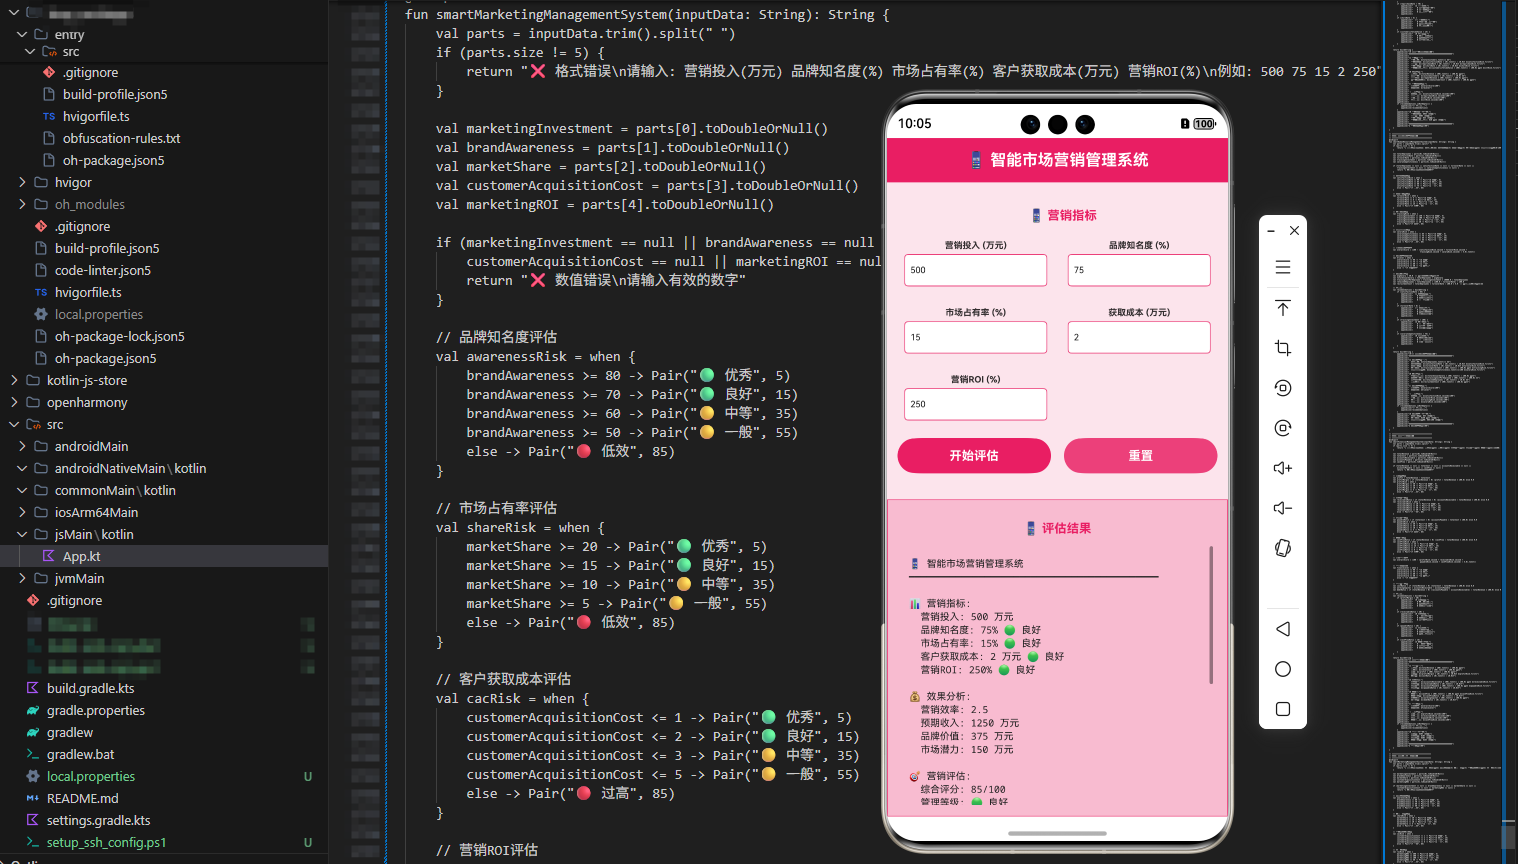Expand the openharmony folder
This screenshot has height=864, width=1518.
click(x=14, y=402)
